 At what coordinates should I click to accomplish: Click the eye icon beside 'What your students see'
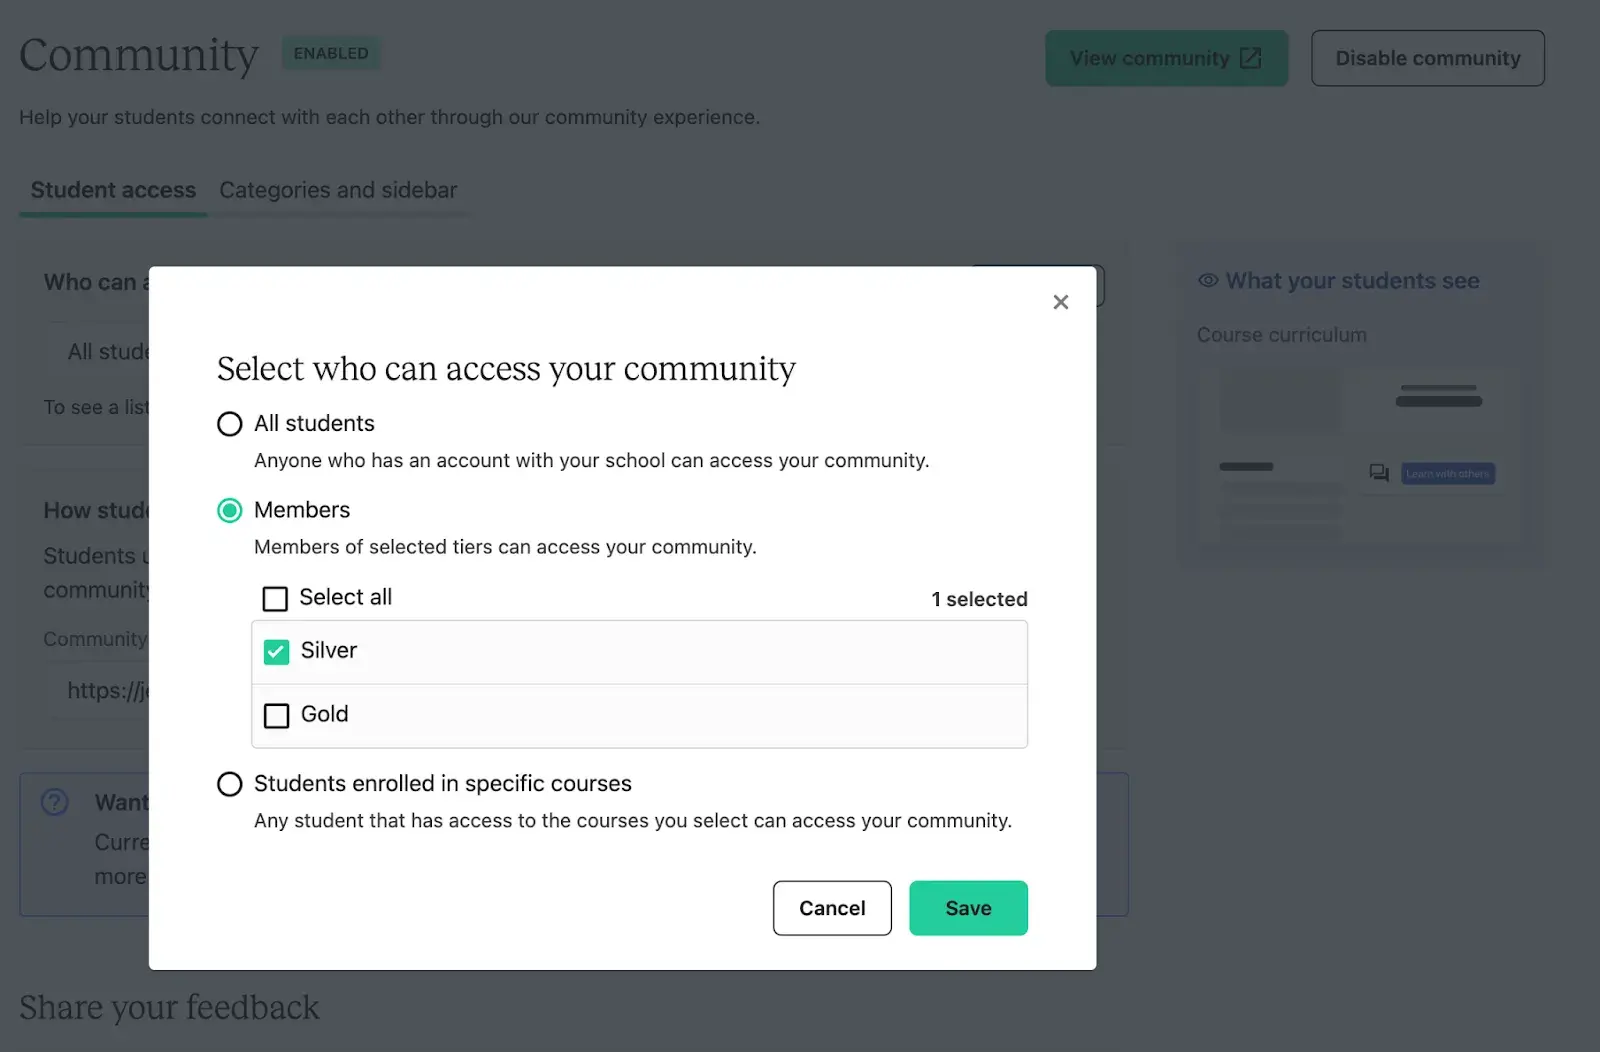tap(1207, 280)
